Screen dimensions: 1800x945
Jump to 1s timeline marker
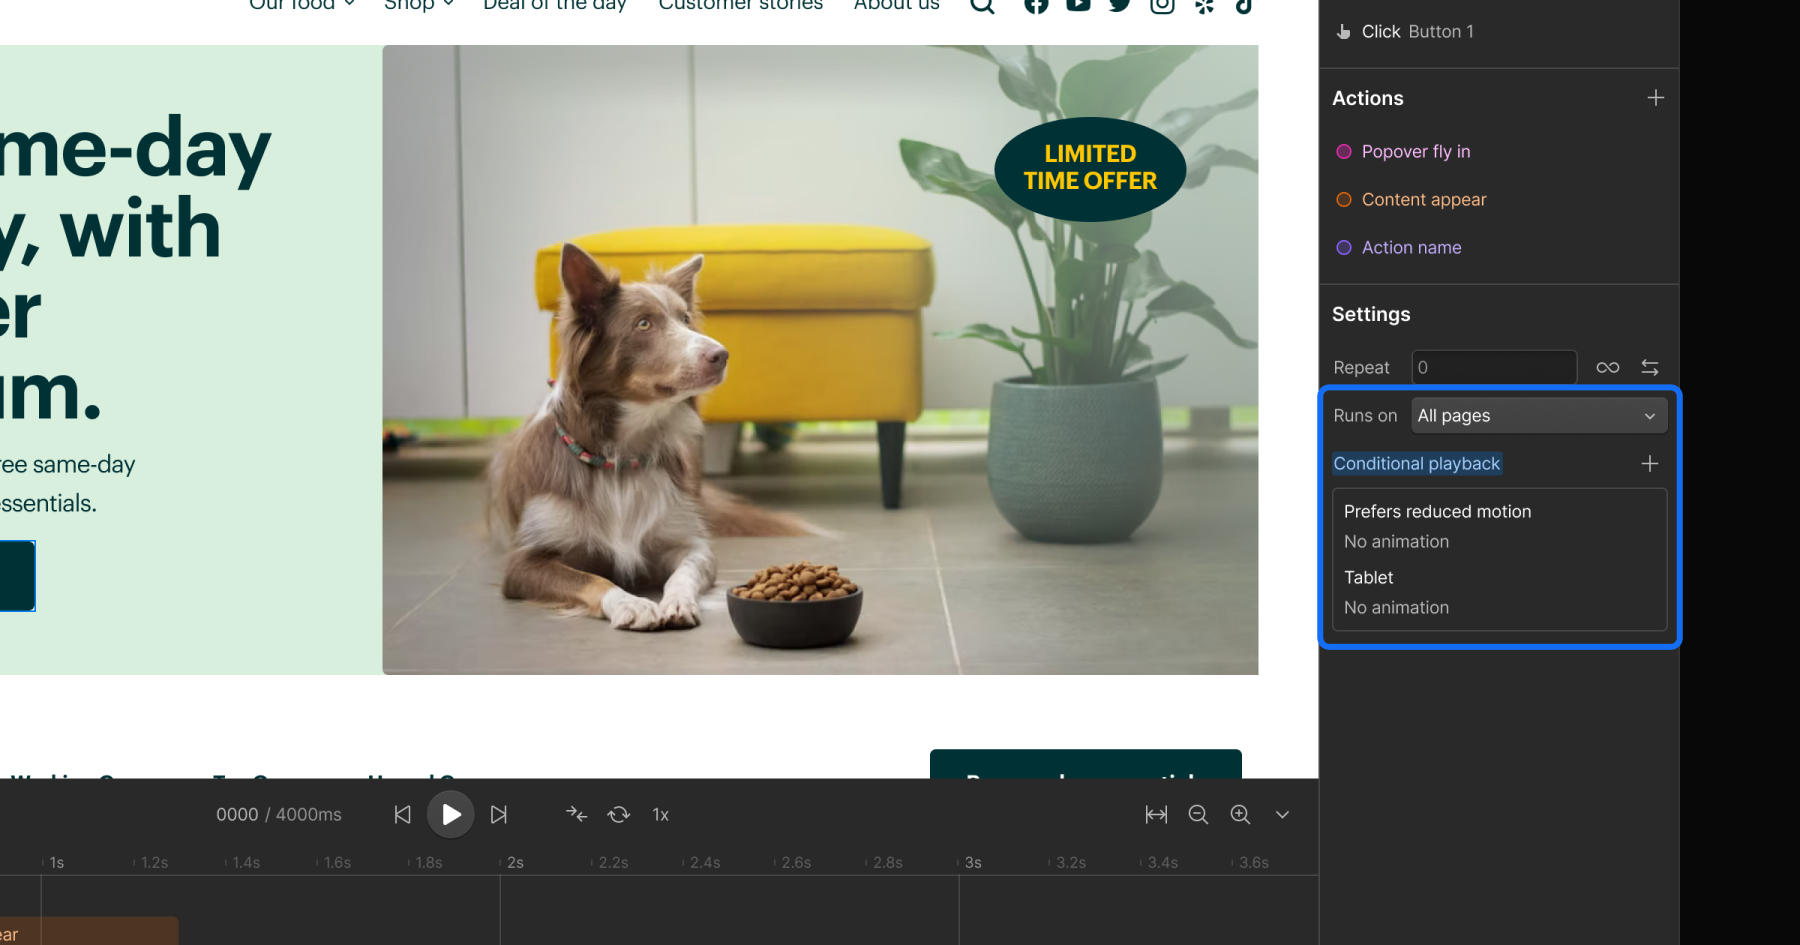coord(57,863)
